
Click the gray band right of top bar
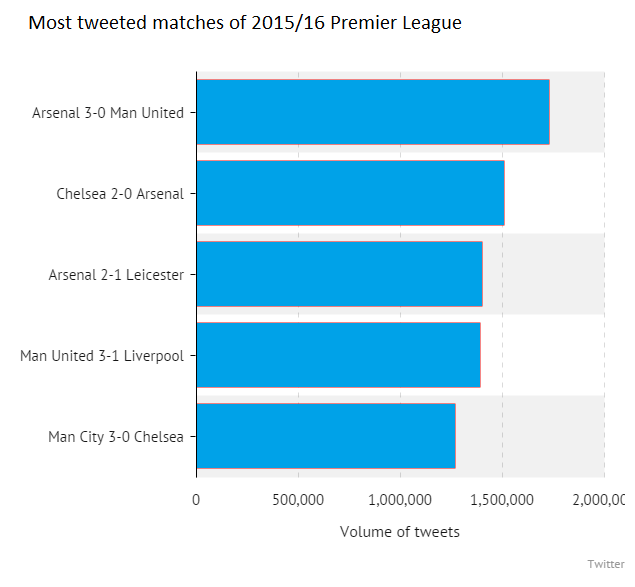576,112
